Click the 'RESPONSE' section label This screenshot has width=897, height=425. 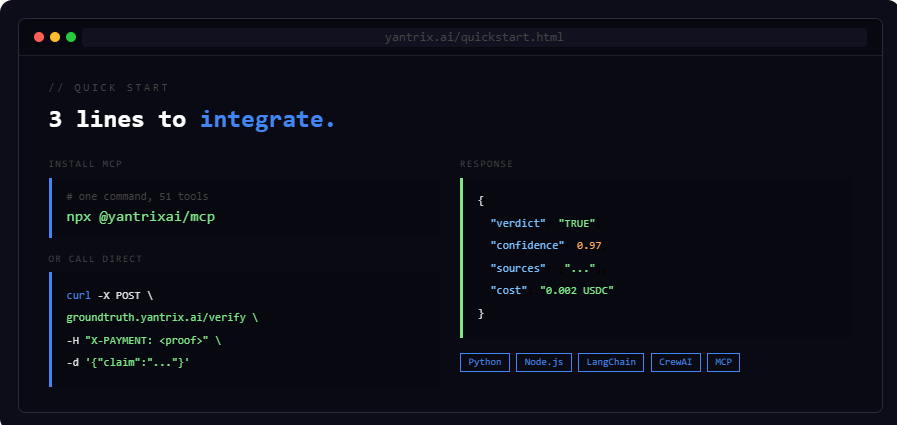(x=486, y=164)
